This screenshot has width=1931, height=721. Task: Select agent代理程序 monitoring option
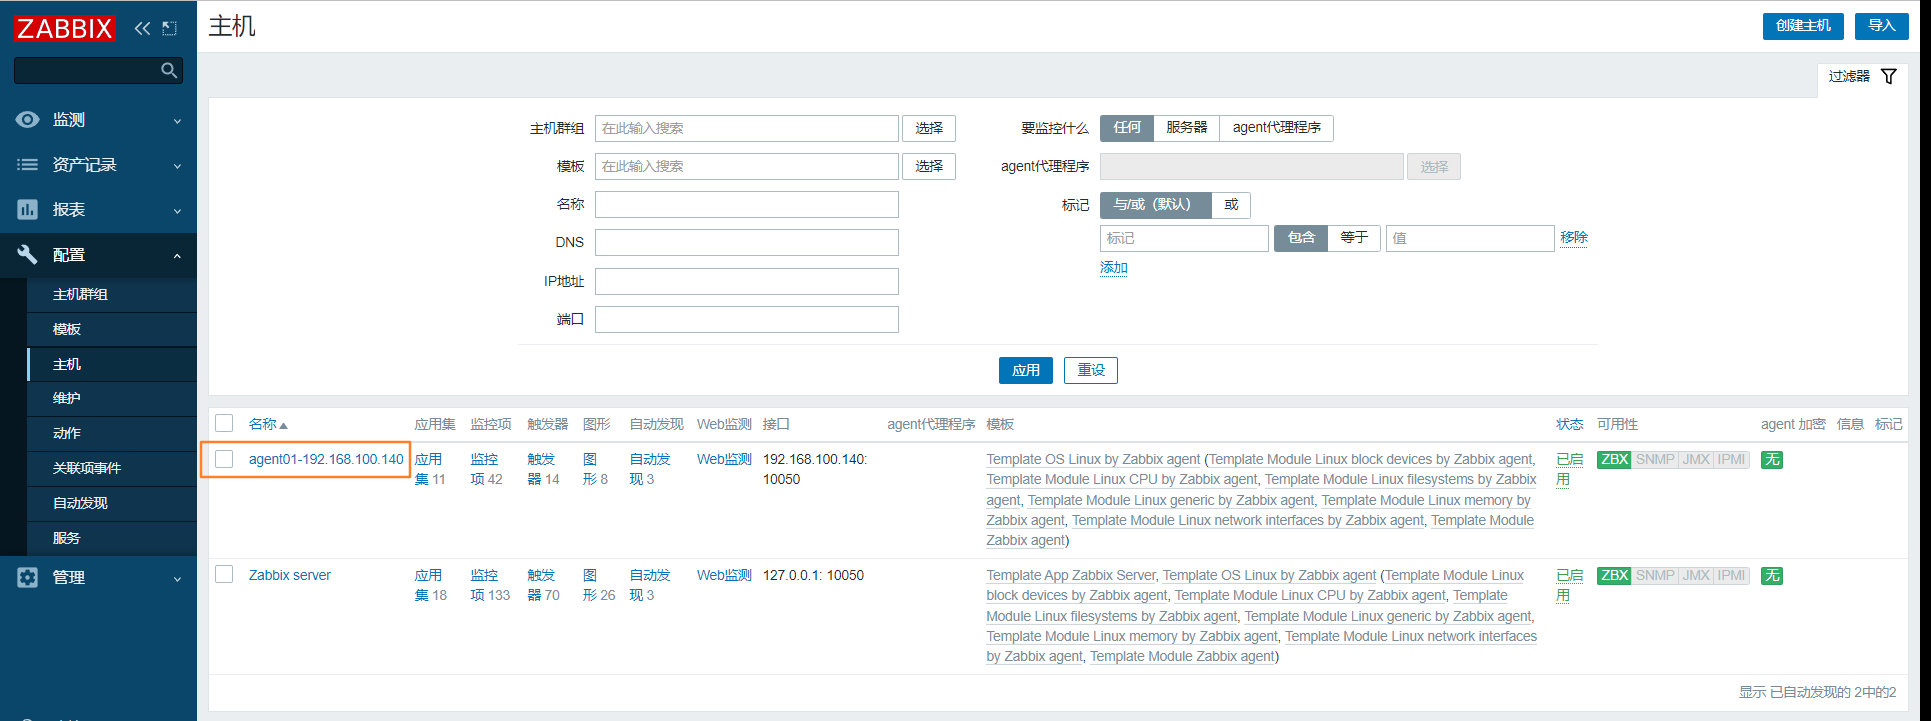(x=1276, y=128)
